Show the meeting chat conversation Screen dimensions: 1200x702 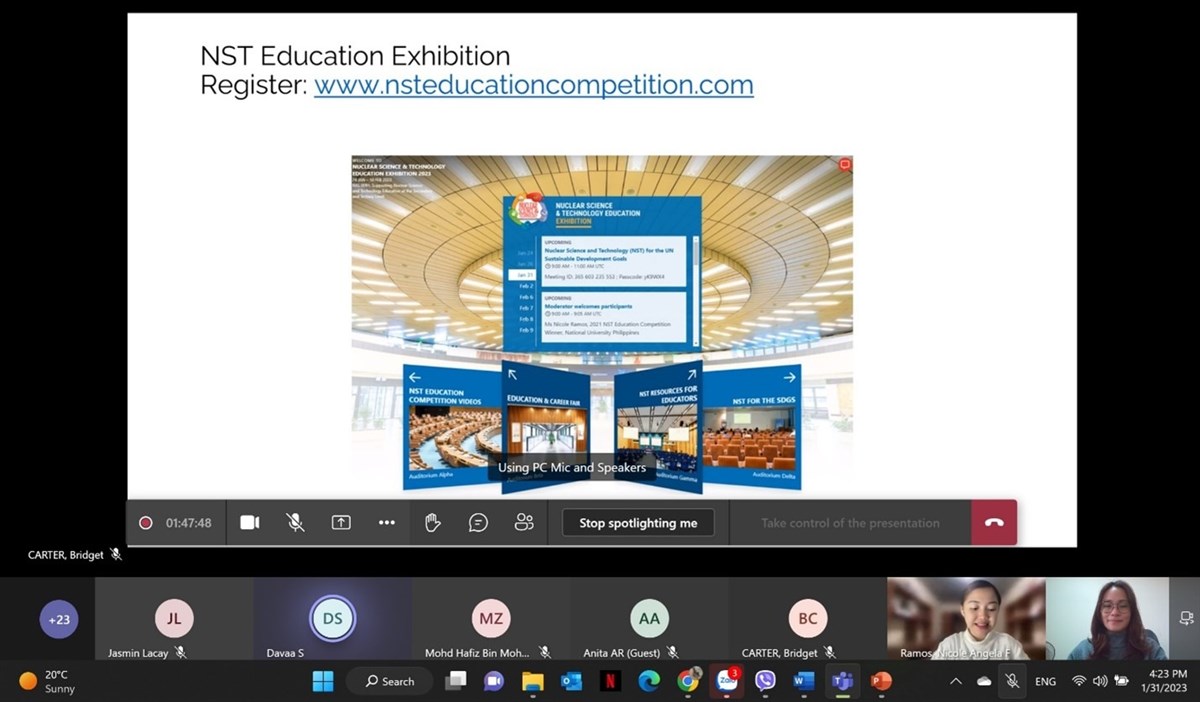478,523
